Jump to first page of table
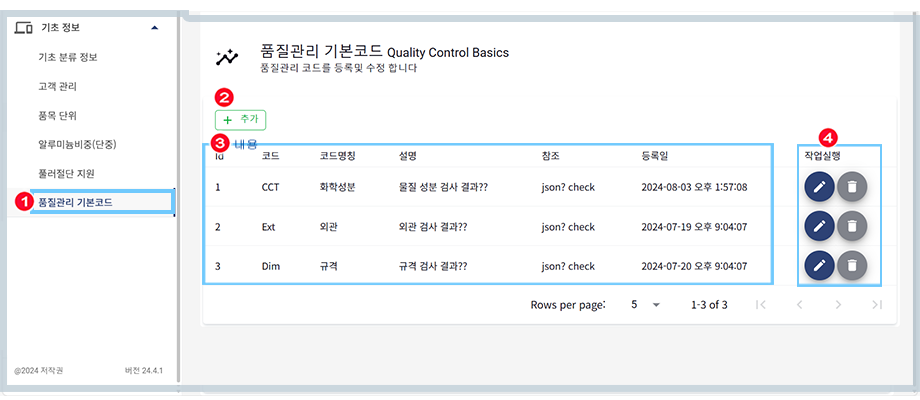The image size is (920, 400). click(761, 304)
